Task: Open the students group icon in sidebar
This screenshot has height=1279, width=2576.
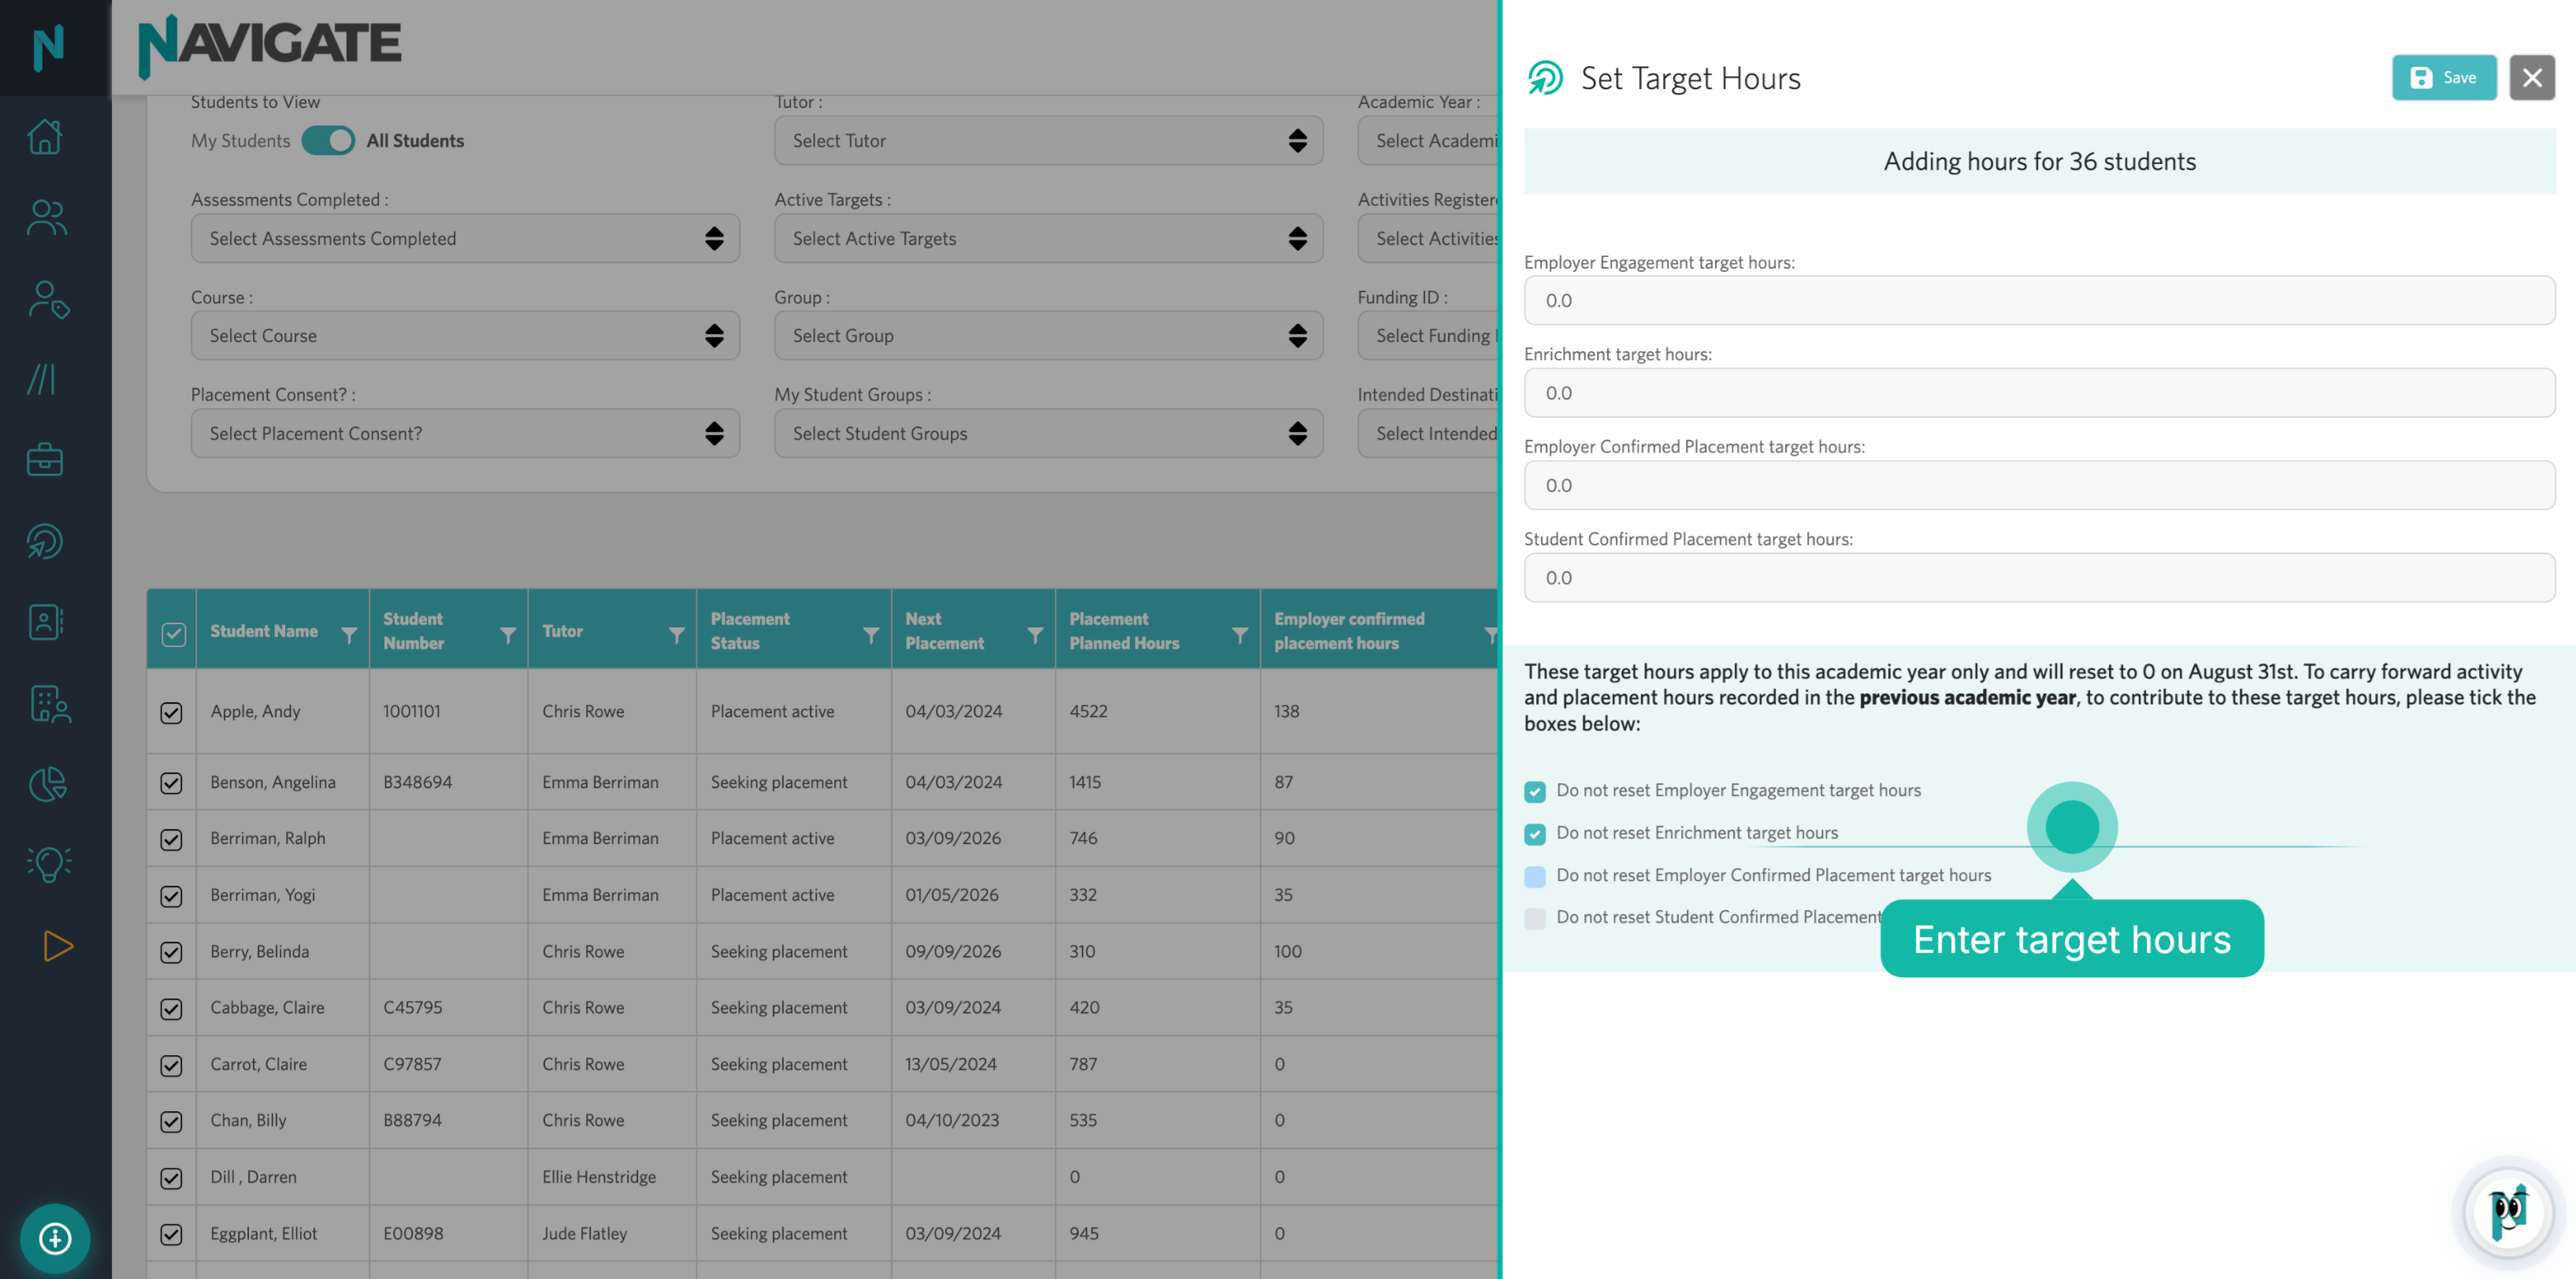Action: [46, 218]
